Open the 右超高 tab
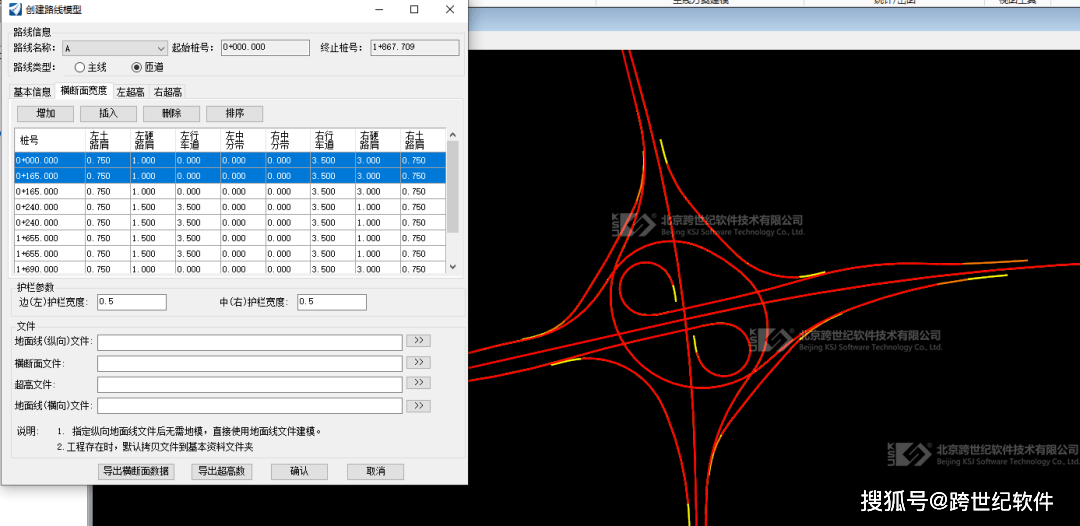1080x526 pixels. tap(167, 92)
